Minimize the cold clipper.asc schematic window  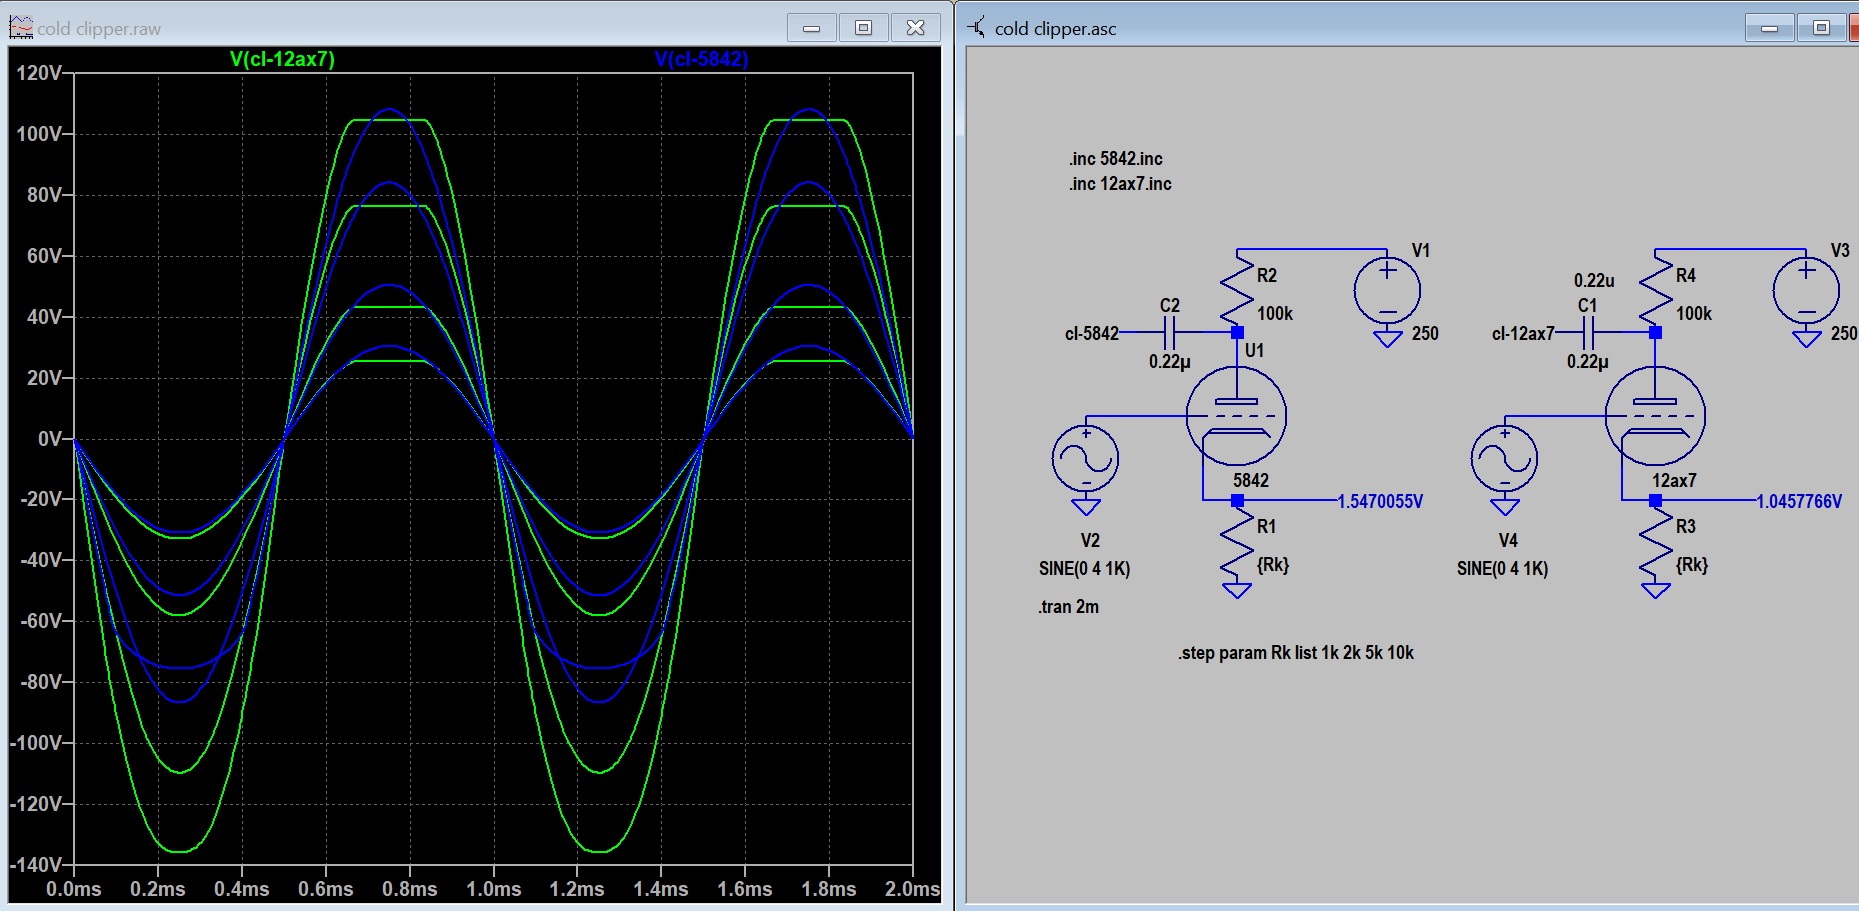coord(1770,28)
